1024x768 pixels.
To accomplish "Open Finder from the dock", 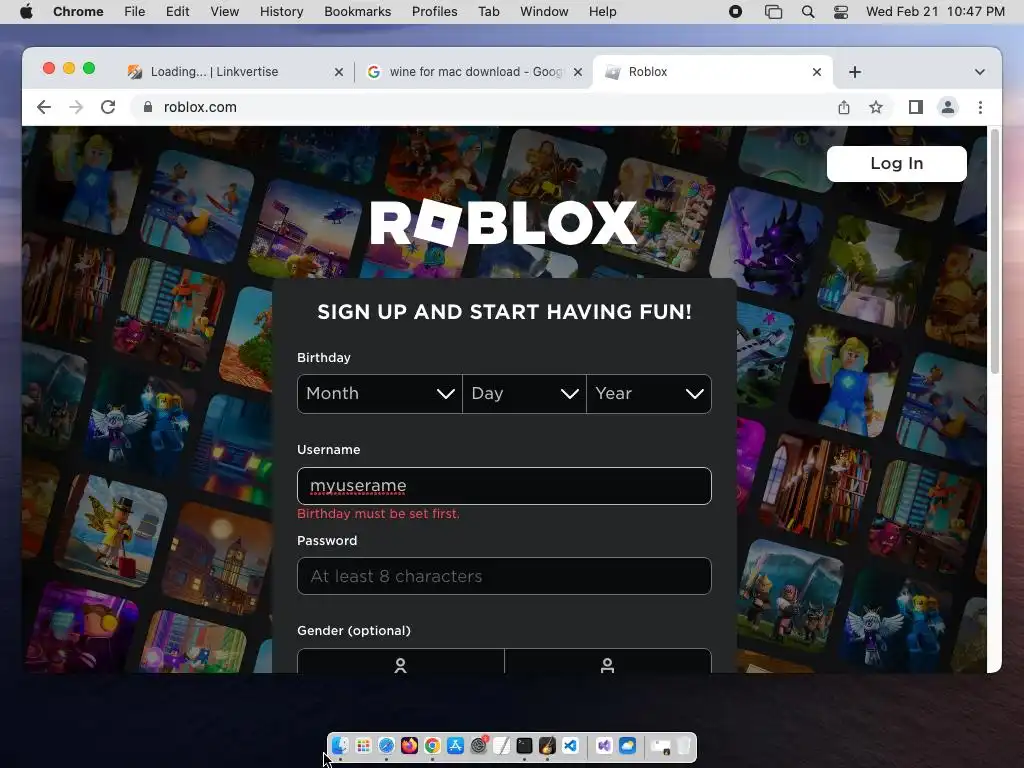I will pos(340,746).
